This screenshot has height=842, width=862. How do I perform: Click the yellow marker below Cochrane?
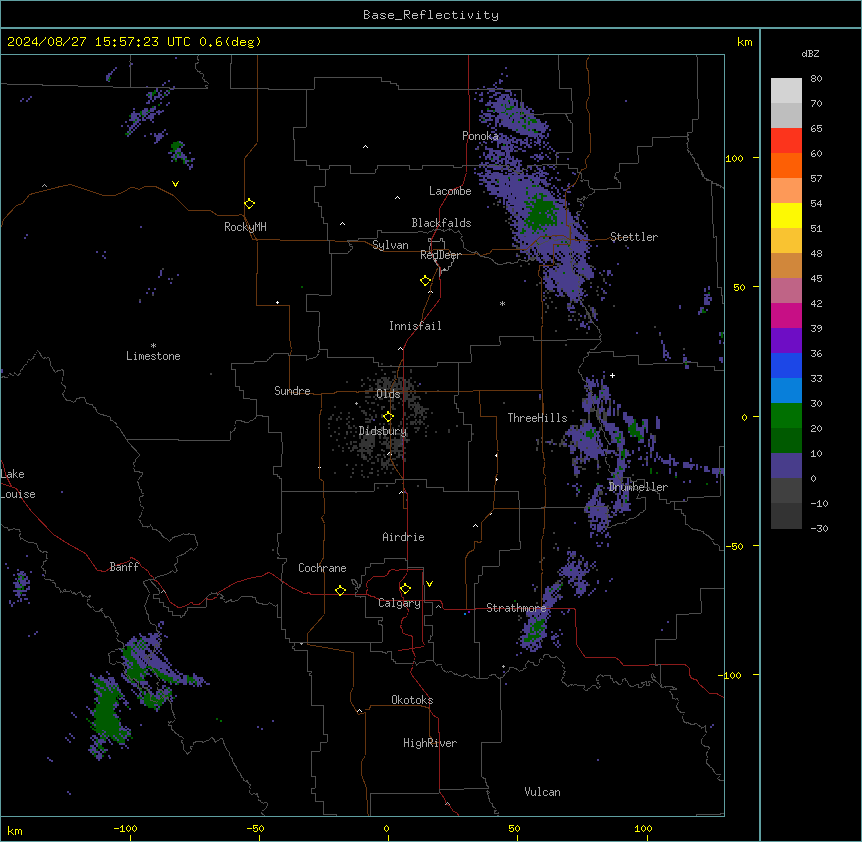tap(340, 590)
